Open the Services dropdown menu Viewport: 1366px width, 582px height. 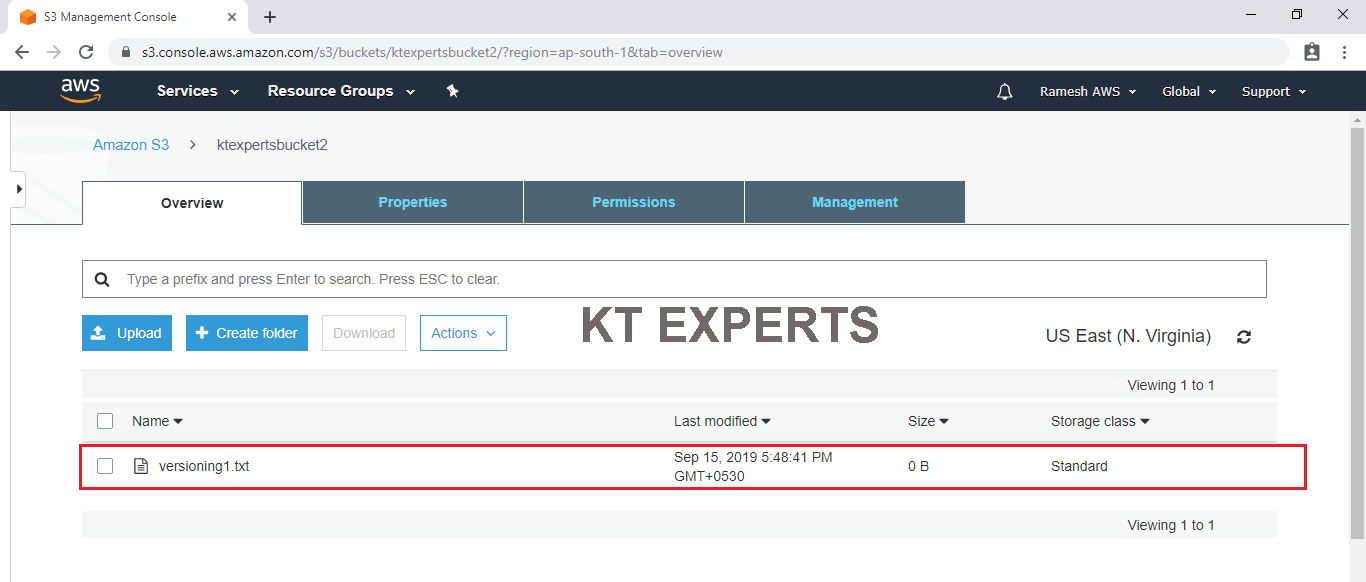[x=198, y=91]
